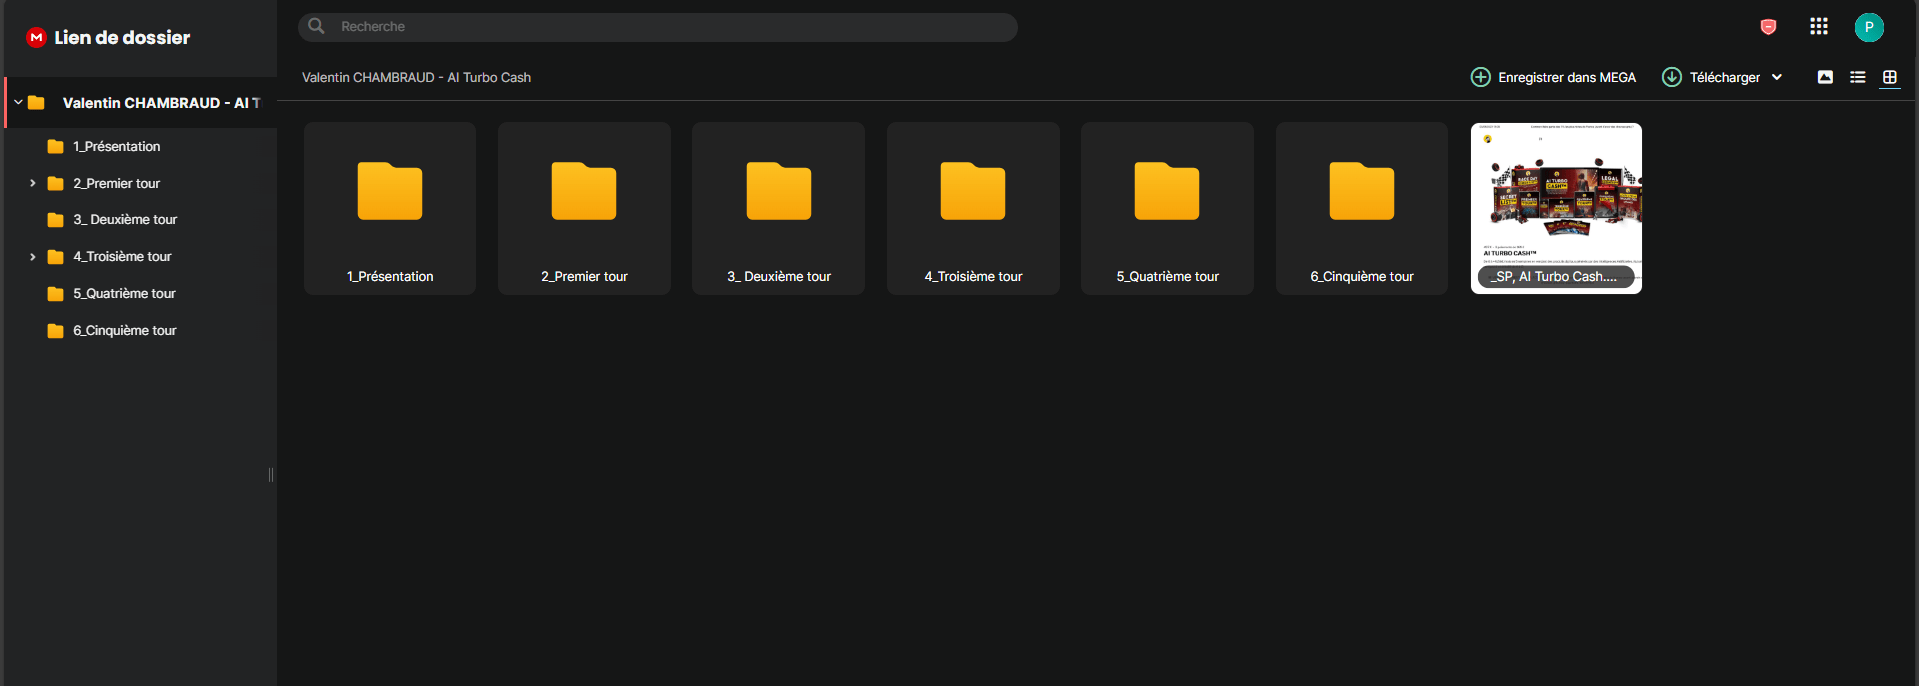Open the shield security icon
Image resolution: width=1919 pixels, height=686 pixels.
pos(1768,27)
